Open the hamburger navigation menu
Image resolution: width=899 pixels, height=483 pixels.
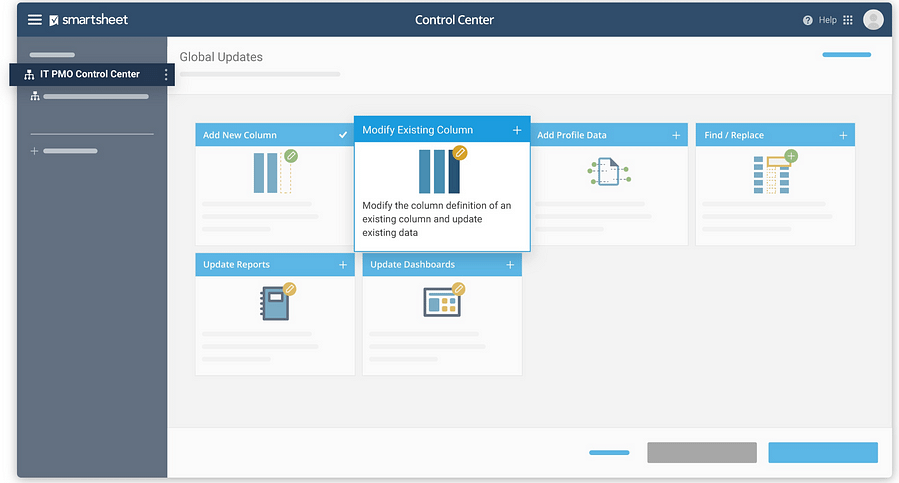35,20
